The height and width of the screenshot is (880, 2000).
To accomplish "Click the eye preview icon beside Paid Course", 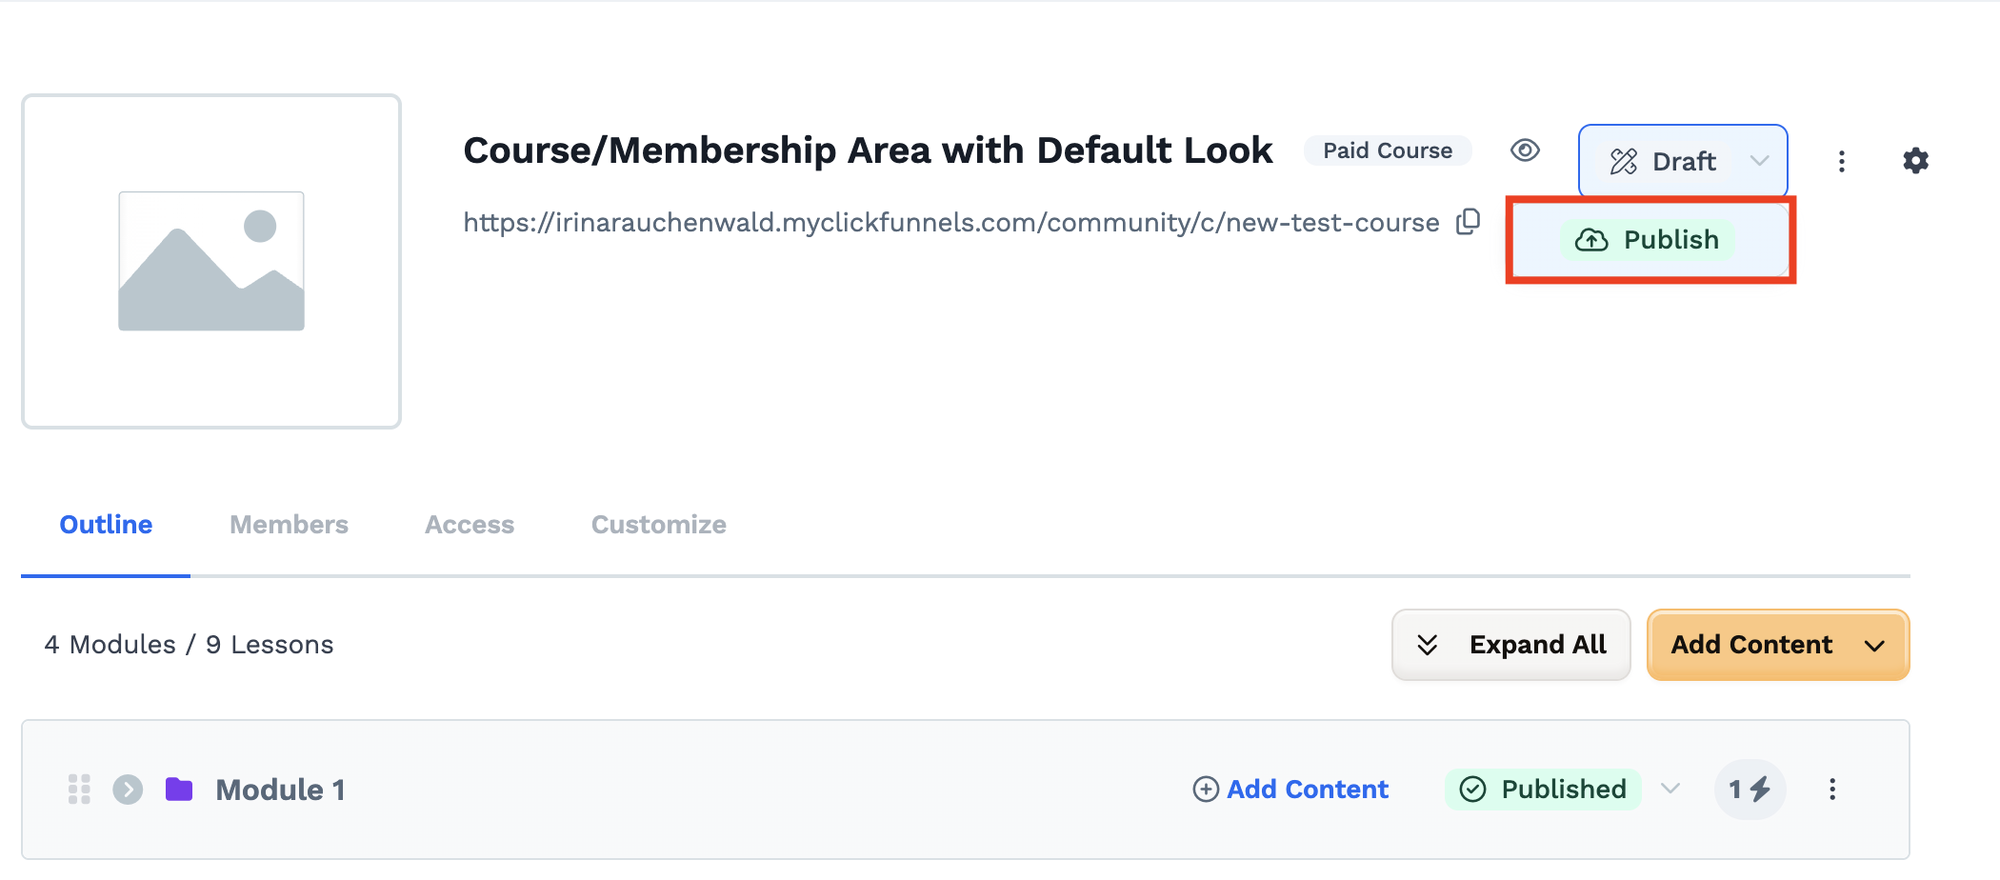I will [x=1525, y=150].
